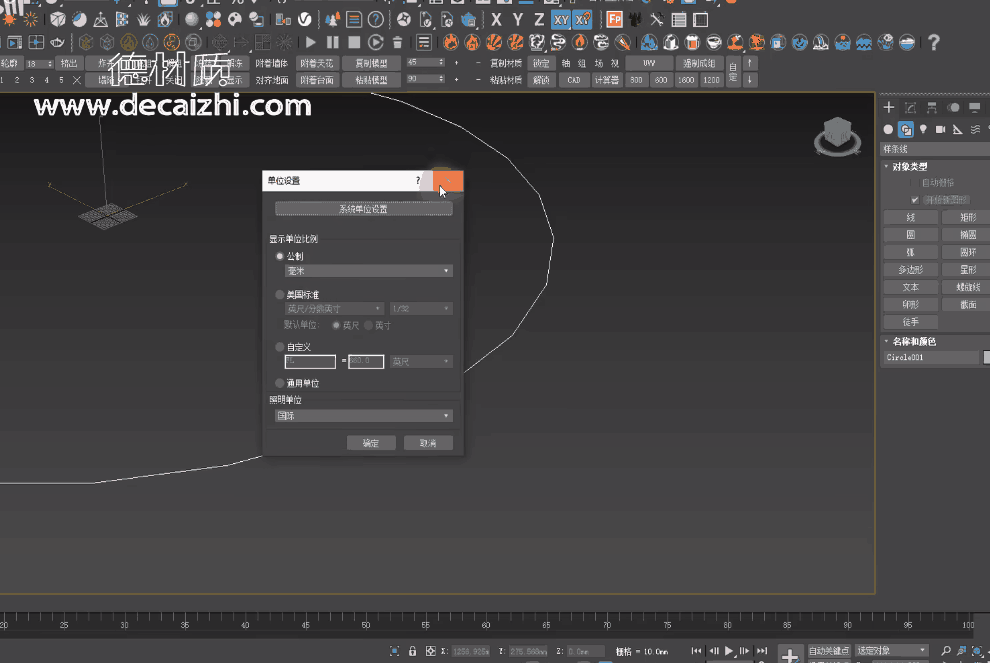Open the 英尺/分数英寸 dropdown

point(334,308)
